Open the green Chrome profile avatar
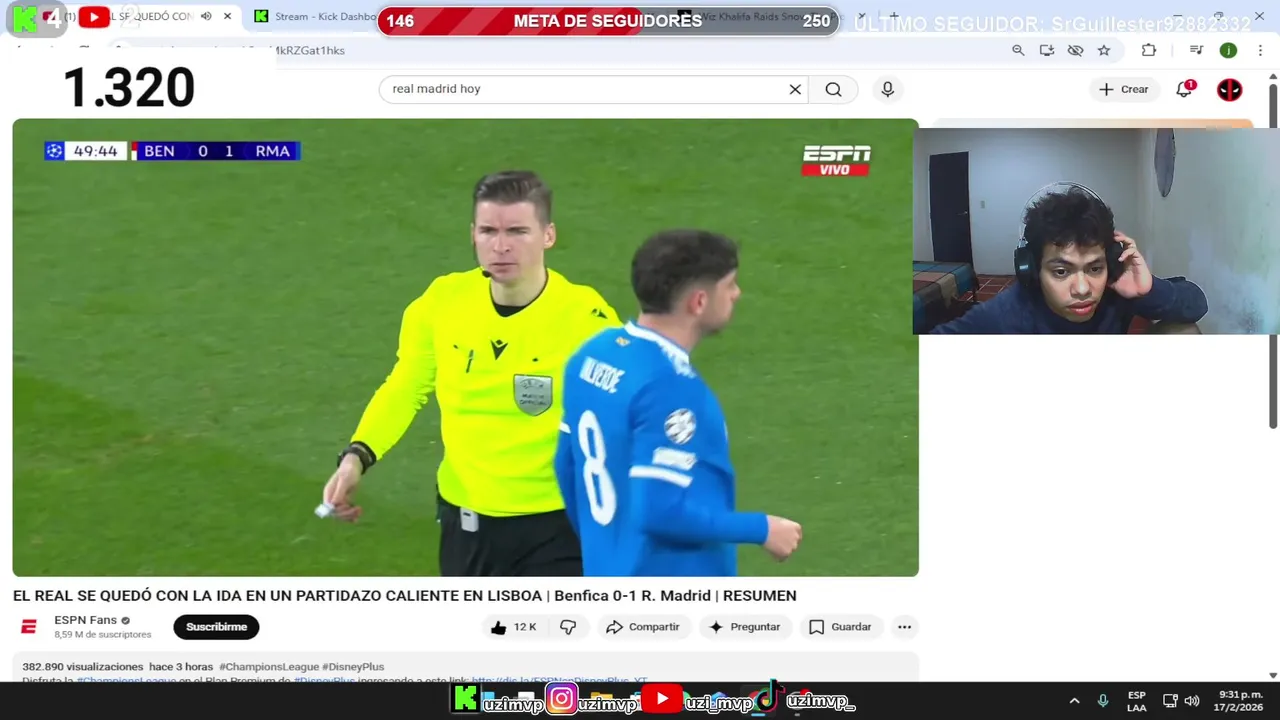This screenshot has width=1280, height=720. (x=1228, y=50)
